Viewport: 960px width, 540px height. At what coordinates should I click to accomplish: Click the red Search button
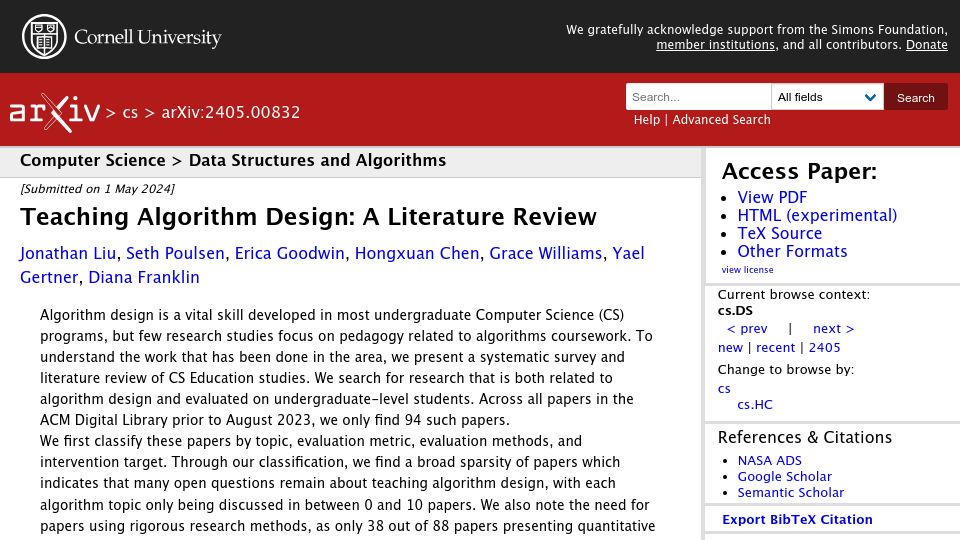click(x=915, y=97)
